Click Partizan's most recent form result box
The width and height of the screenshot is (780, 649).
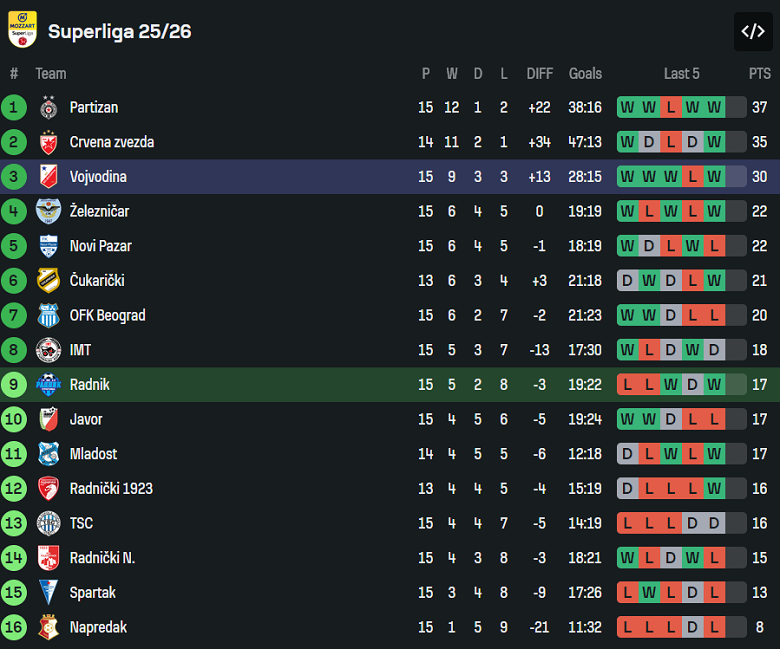pos(714,107)
